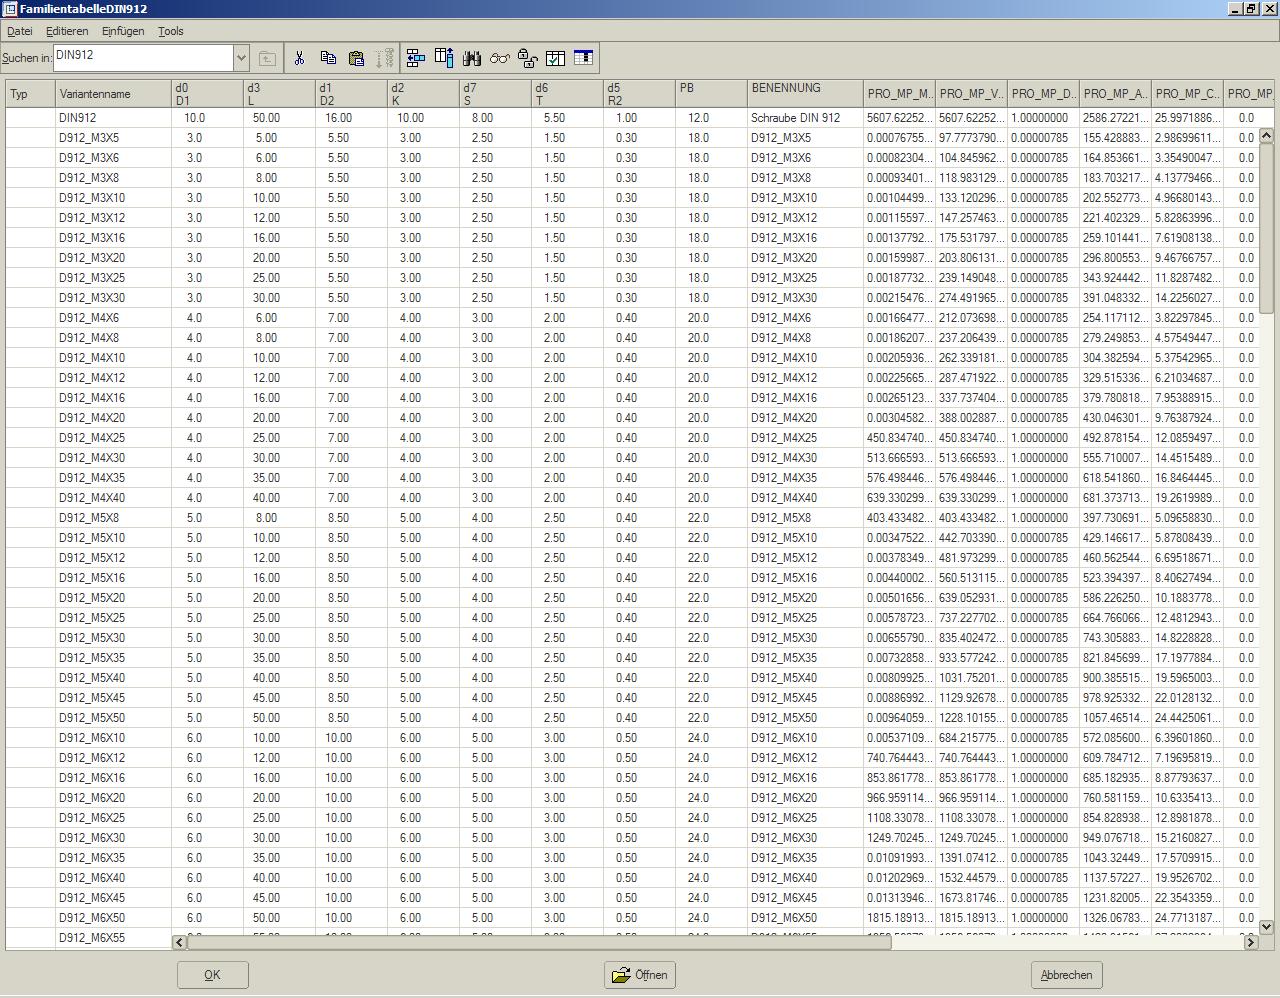This screenshot has height=998, width=1280.
Task: Select variant name D912_M5X25
Action: 92,618
